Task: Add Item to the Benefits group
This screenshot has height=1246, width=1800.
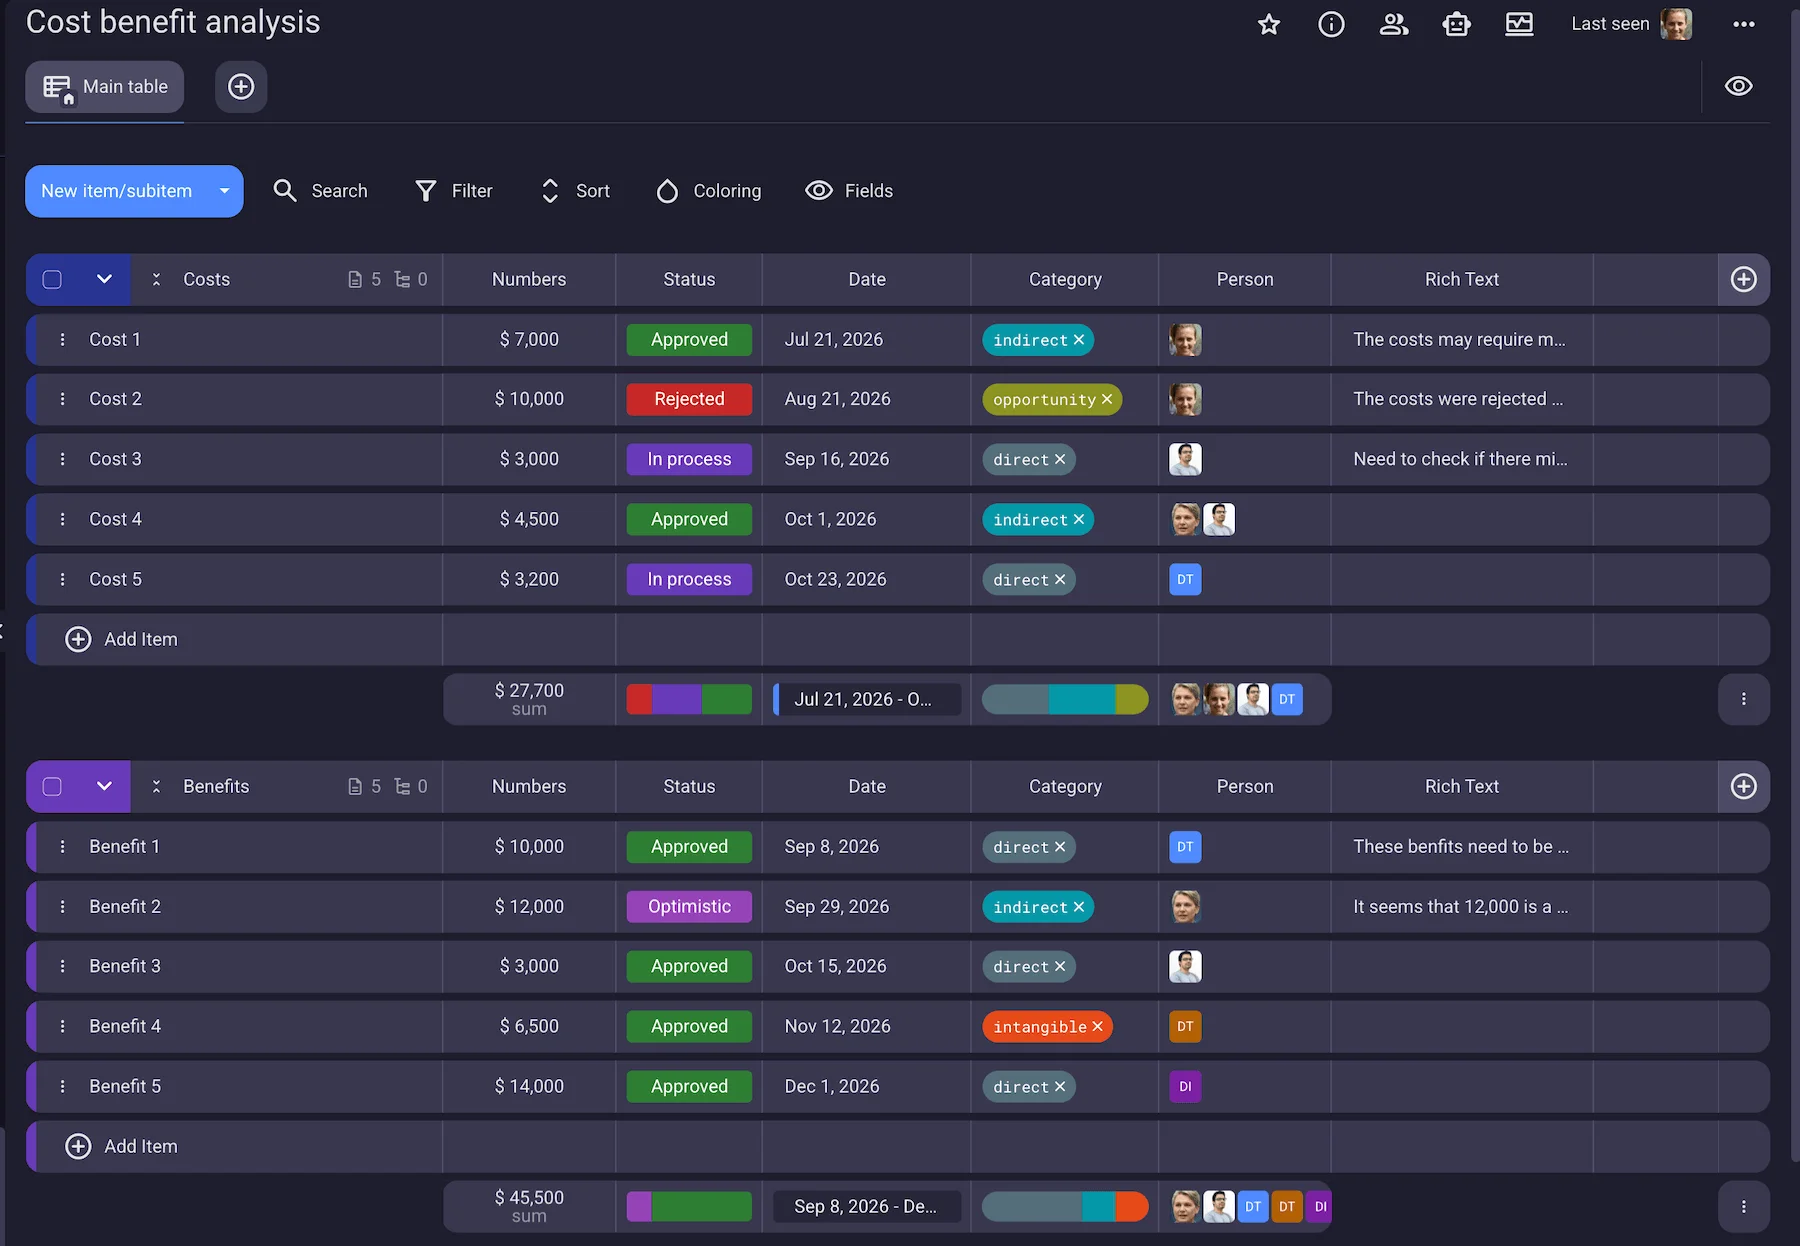Action: (121, 1147)
